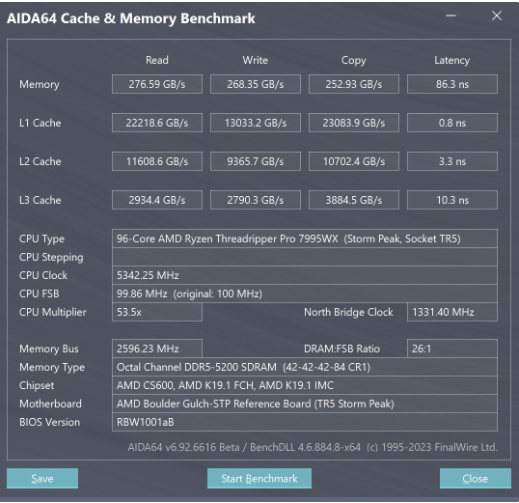This screenshot has height=503, width=519.
Task: Select the CPU Type Threadripper Pro 7995WX field
Action: pos(305,239)
